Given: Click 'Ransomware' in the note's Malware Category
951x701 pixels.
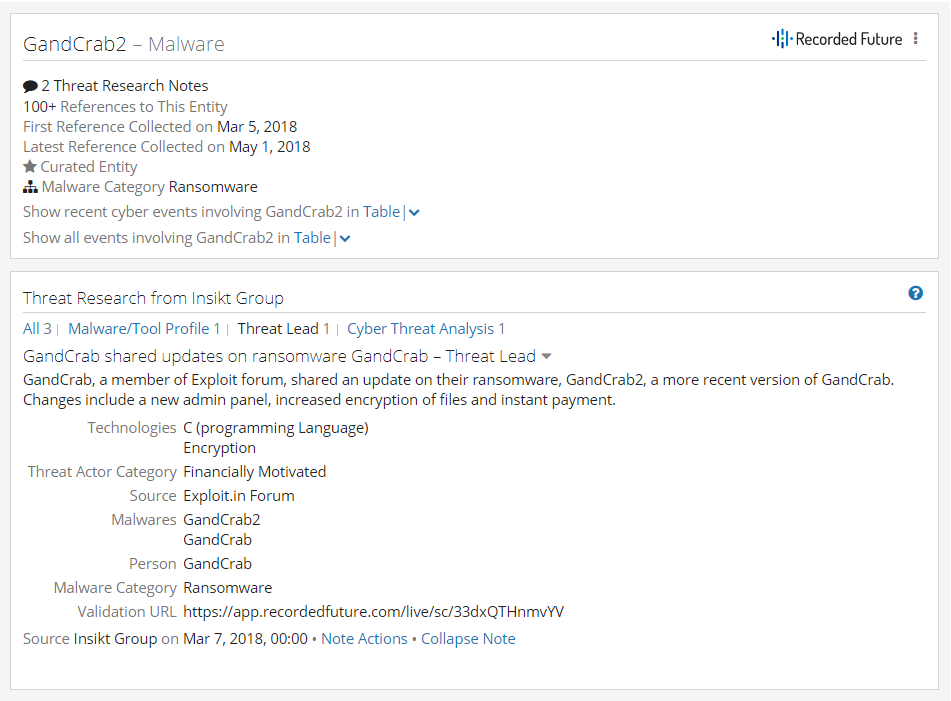Looking at the screenshot, I should point(227,588).
